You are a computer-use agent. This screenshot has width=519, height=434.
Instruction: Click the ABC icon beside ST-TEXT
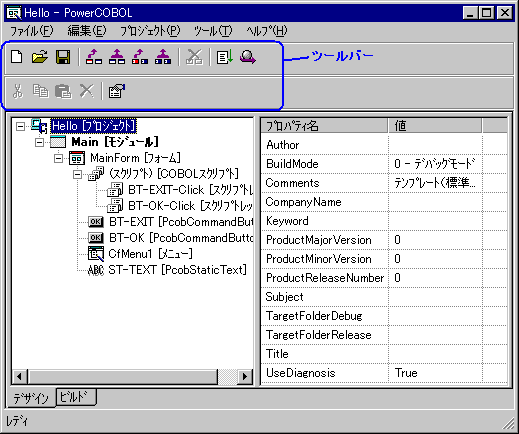point(96,270)
